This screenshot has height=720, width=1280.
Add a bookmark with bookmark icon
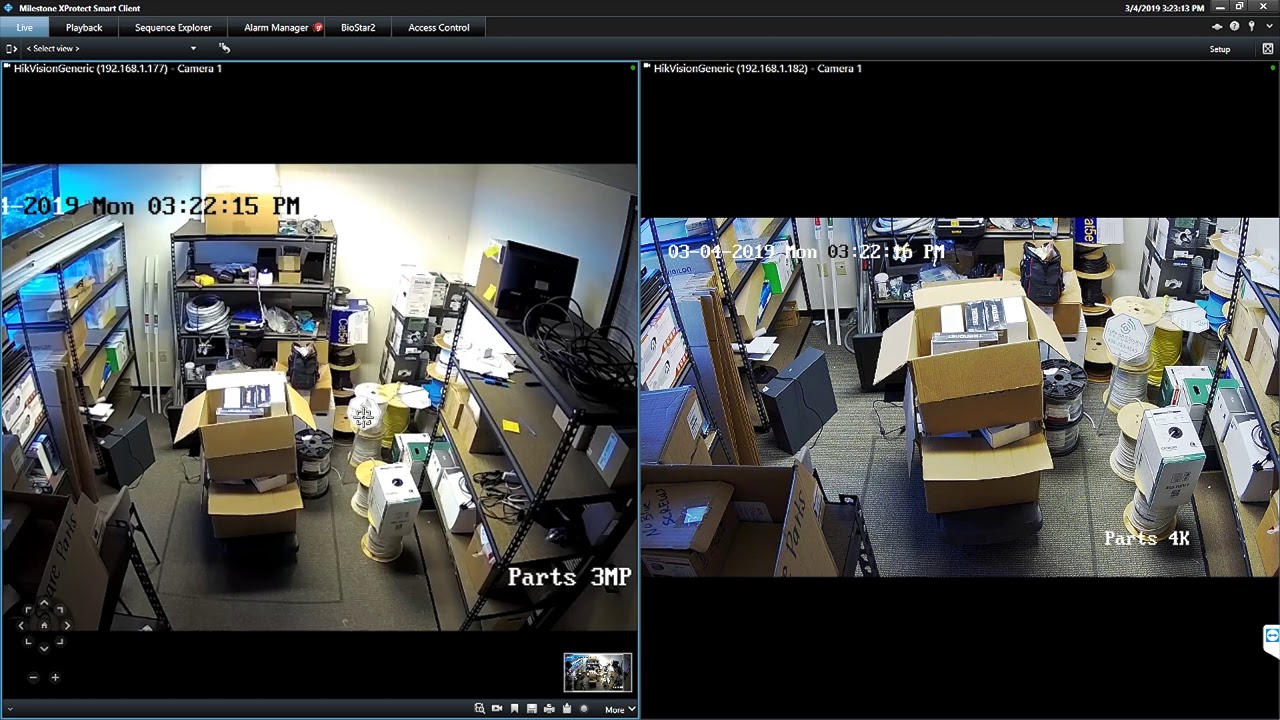pyautogui.click(x=514, y=709)
